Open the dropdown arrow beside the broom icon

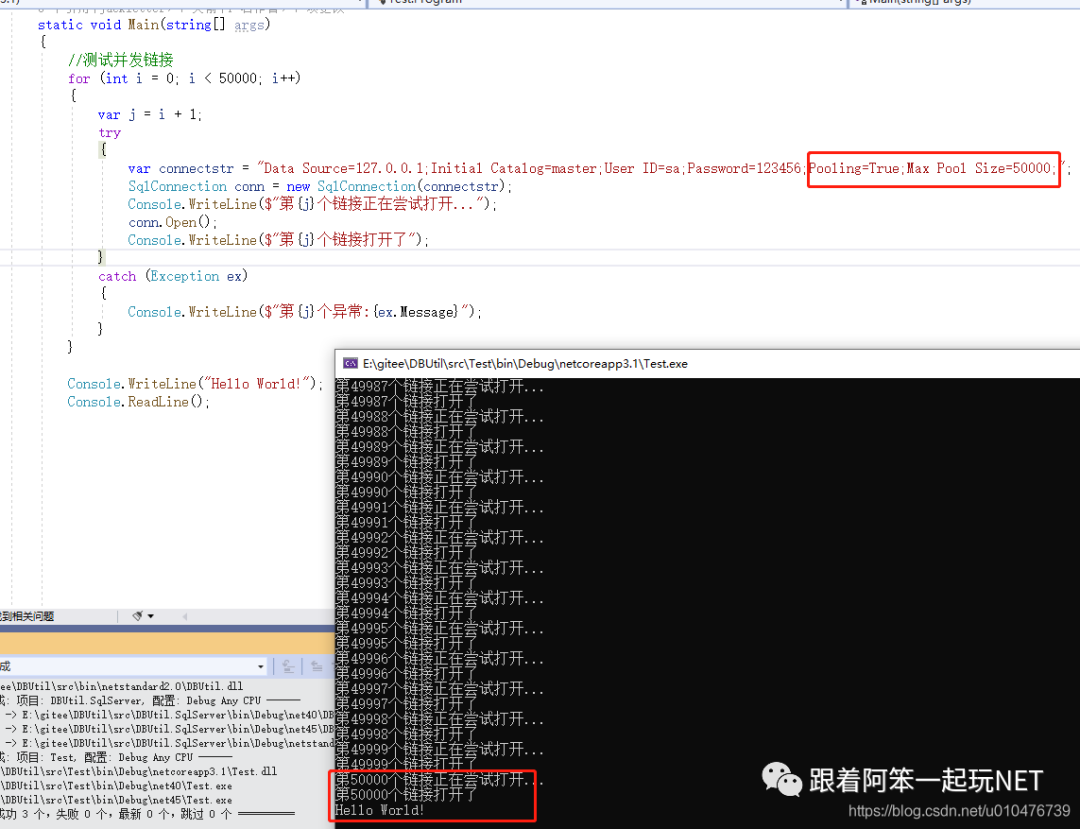tap(151, 616)
